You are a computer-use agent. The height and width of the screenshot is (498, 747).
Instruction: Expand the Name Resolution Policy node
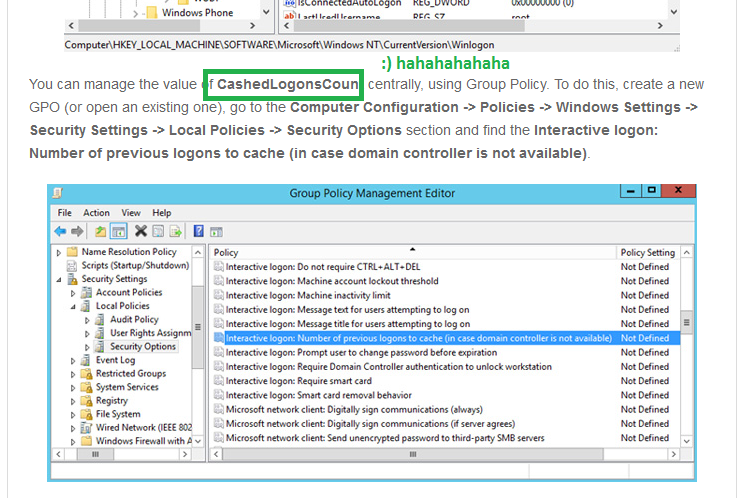pos(59,253)
